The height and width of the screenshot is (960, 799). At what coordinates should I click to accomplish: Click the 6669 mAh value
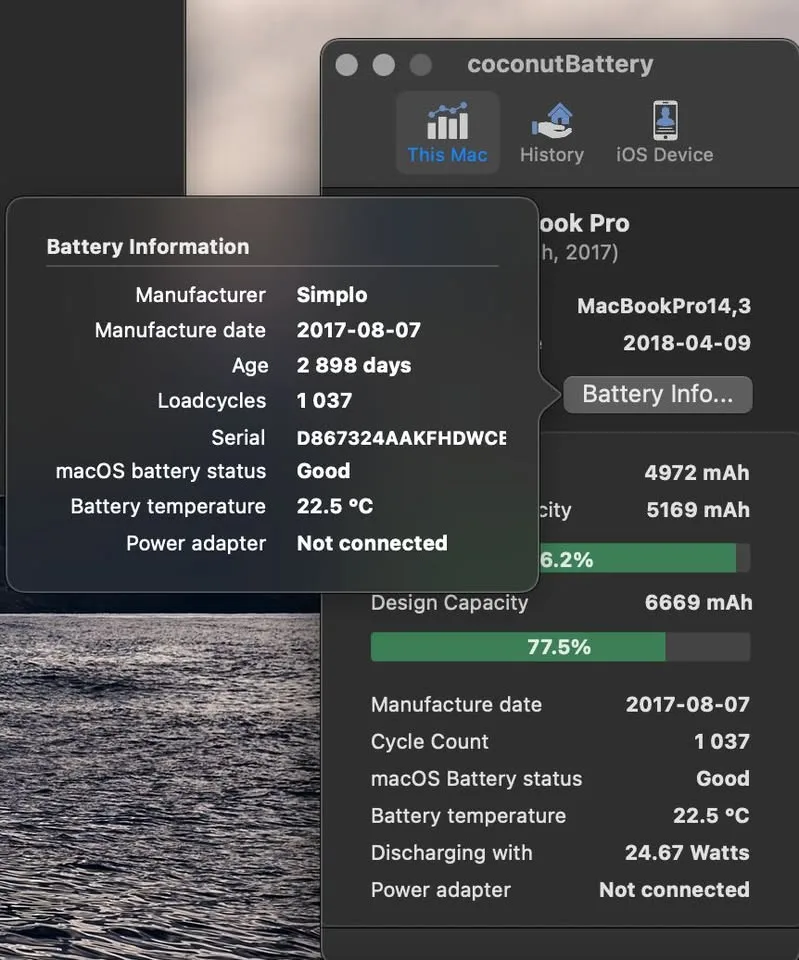point(699,602)
